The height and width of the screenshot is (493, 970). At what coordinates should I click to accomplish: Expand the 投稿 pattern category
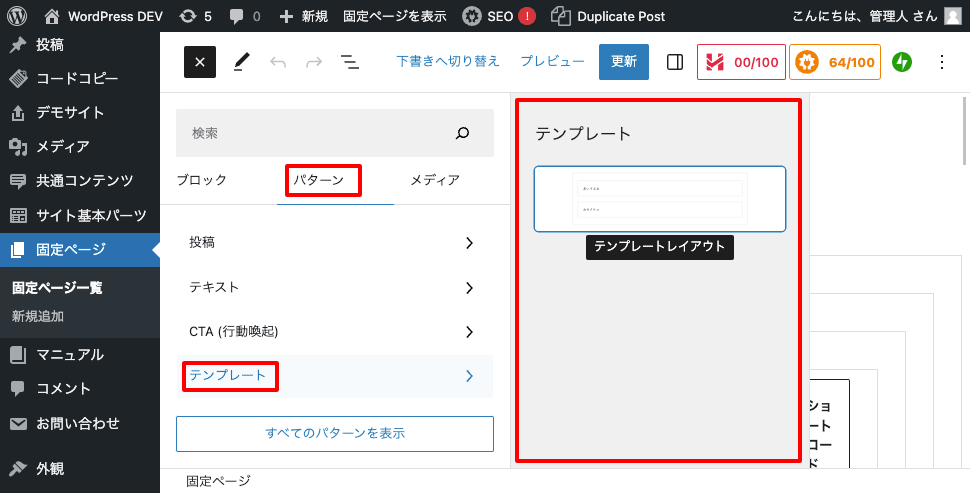point(334,242)
